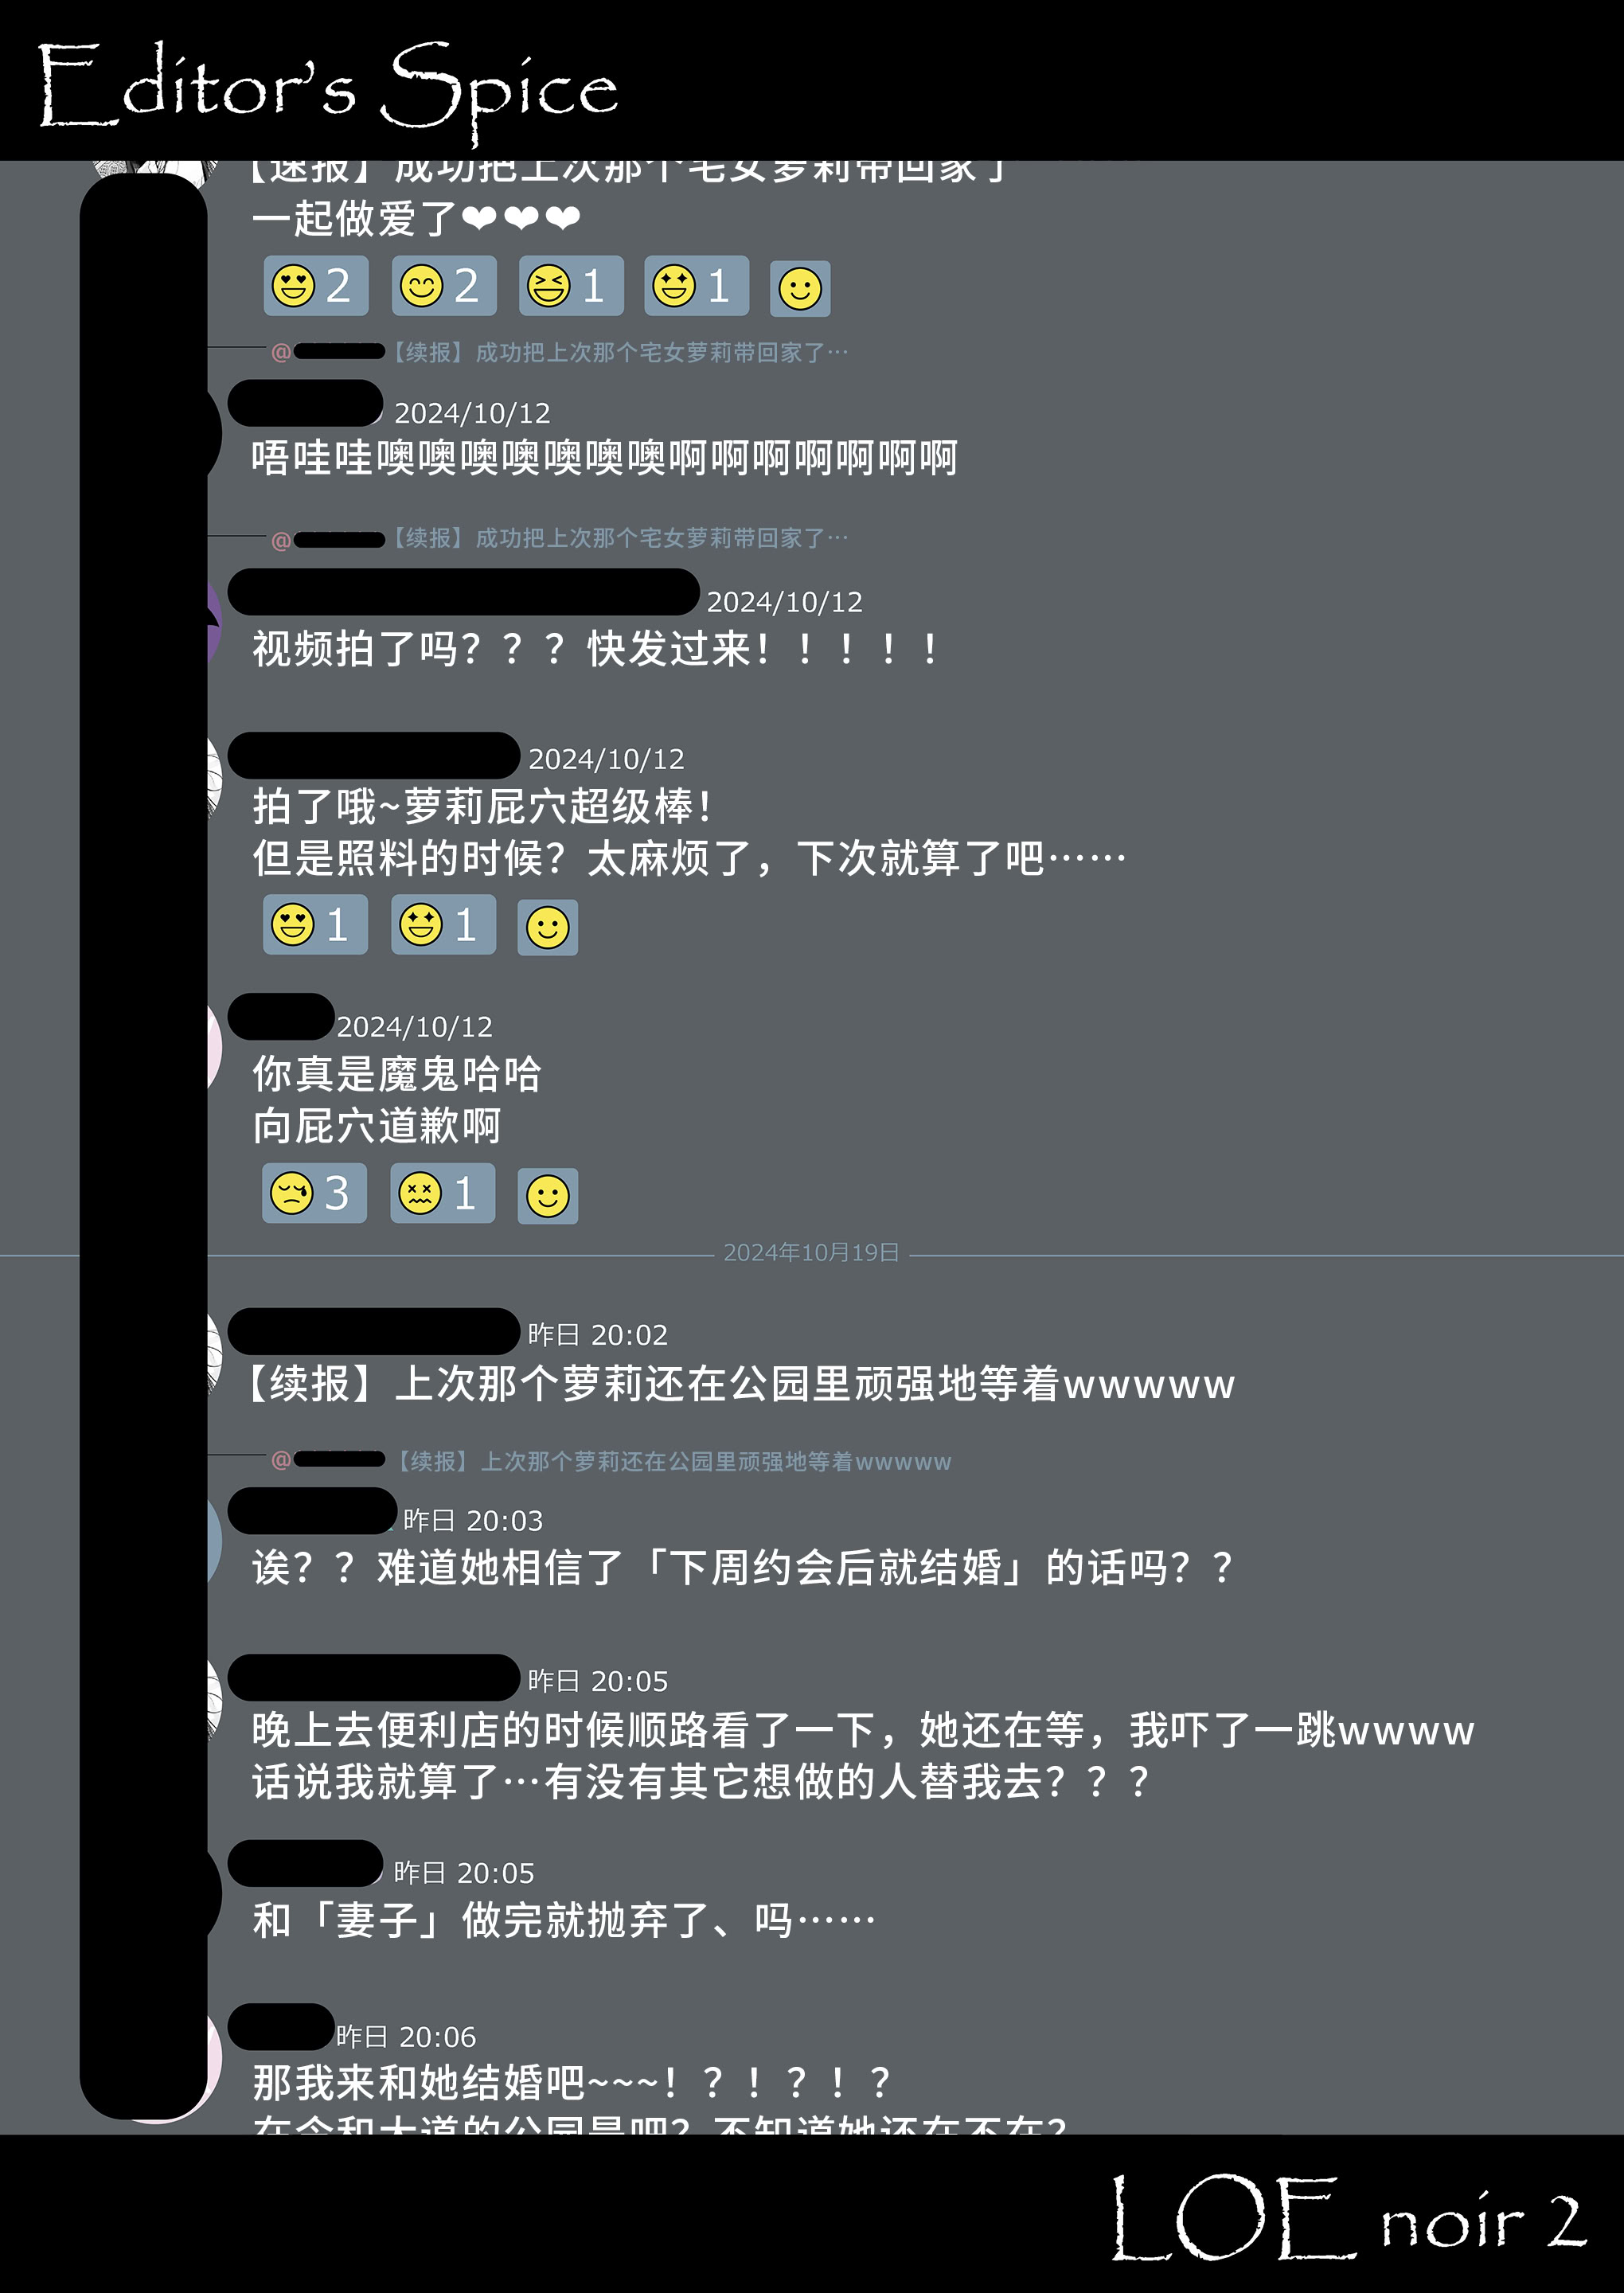Click the redacted username next to 昨日 20:06
Viewport: 1624px width, 2293px height.
coord(281,2027)
